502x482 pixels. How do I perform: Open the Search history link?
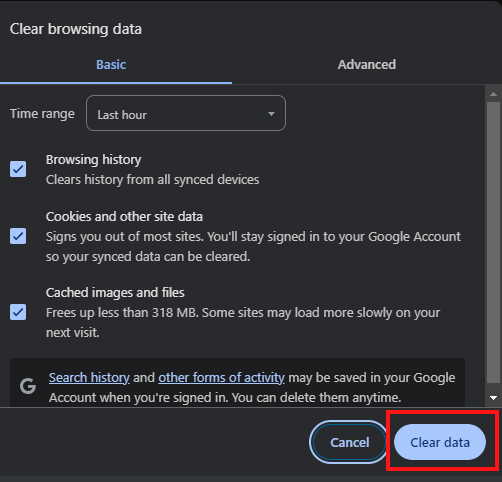[89, 378]
